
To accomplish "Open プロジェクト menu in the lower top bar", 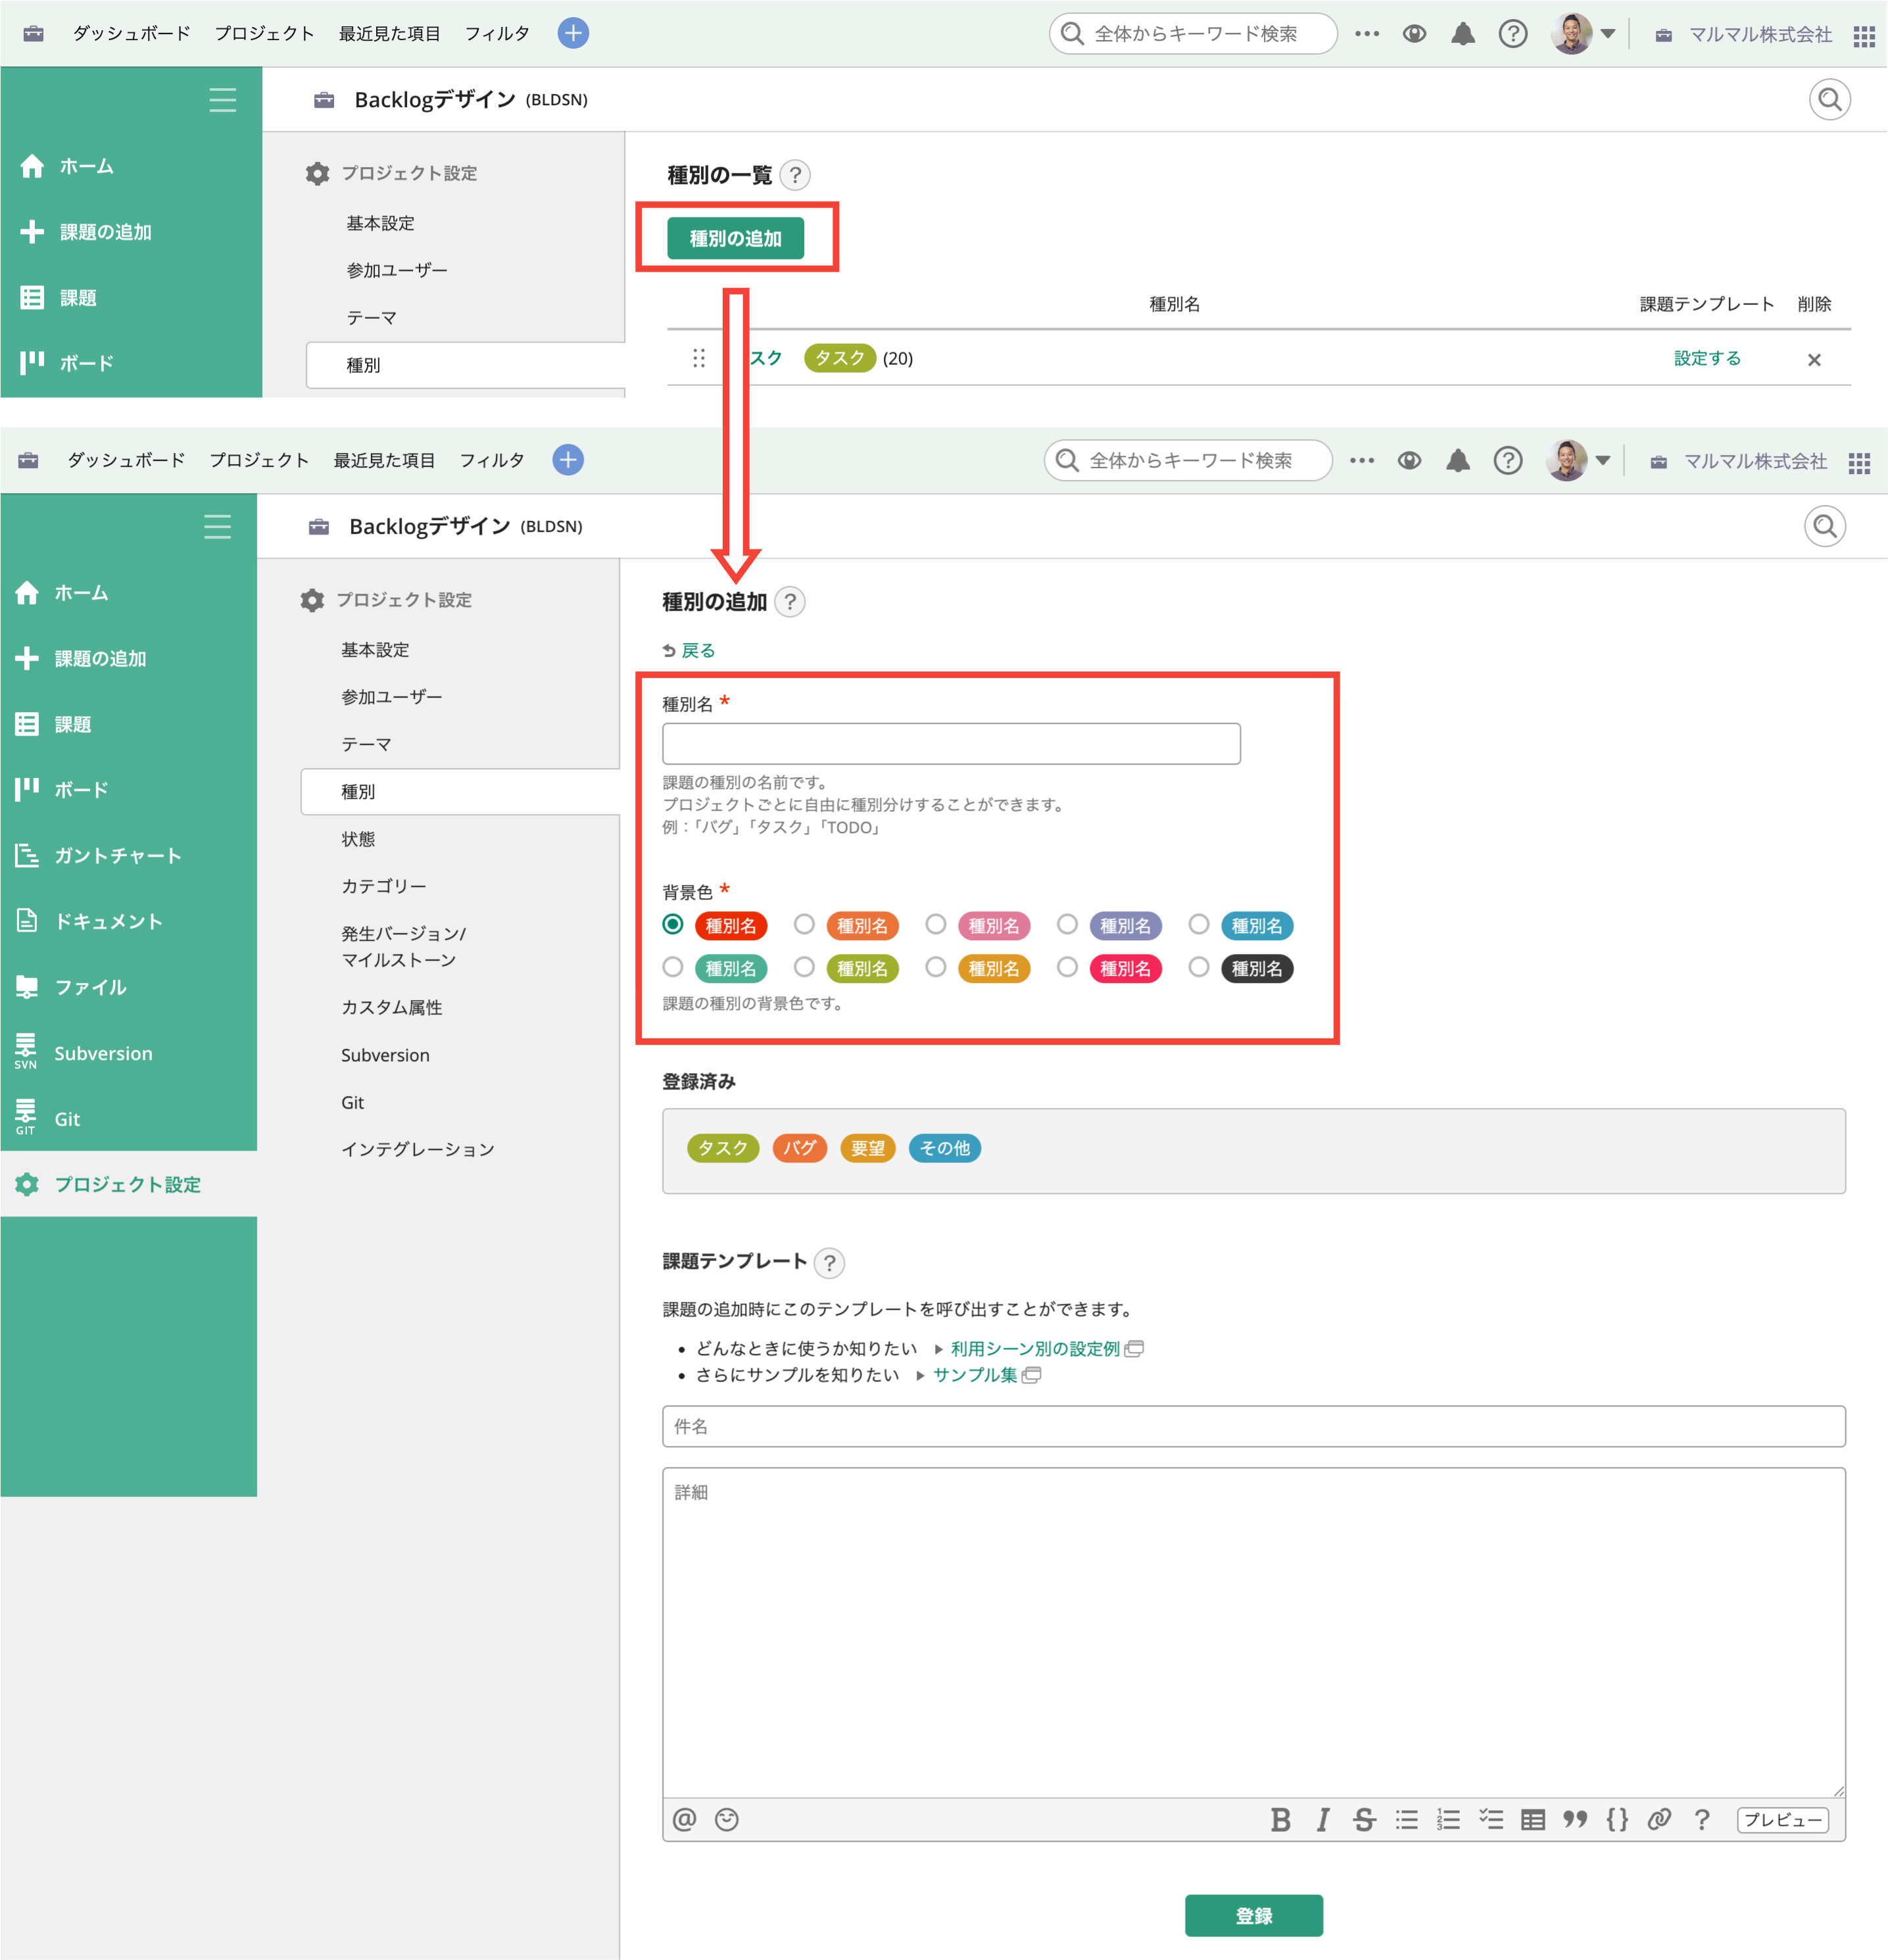I will pos(259,460).
